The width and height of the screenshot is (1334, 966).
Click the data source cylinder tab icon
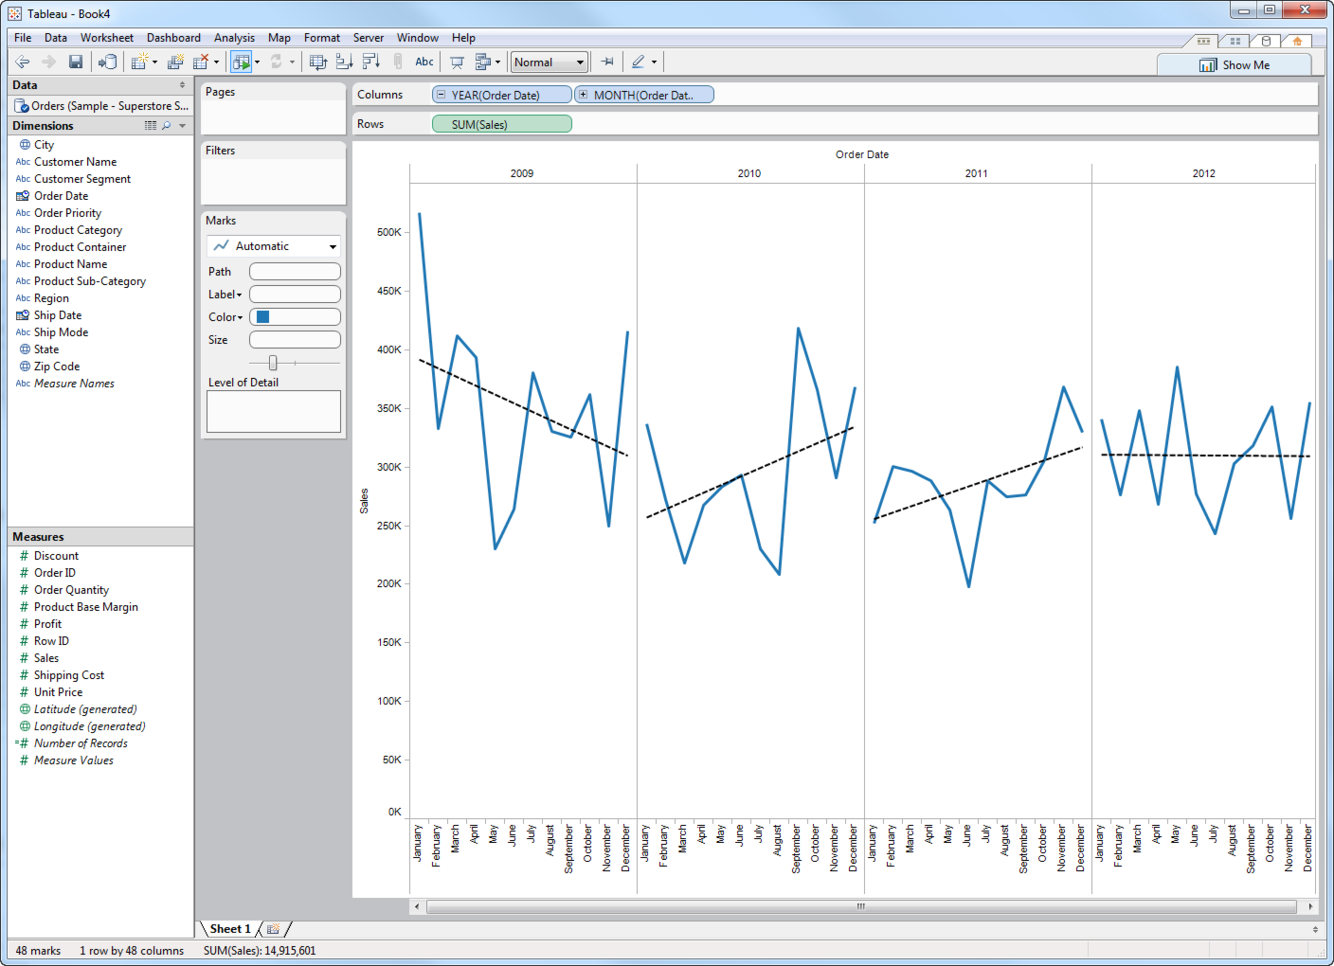pos(1267,41)
